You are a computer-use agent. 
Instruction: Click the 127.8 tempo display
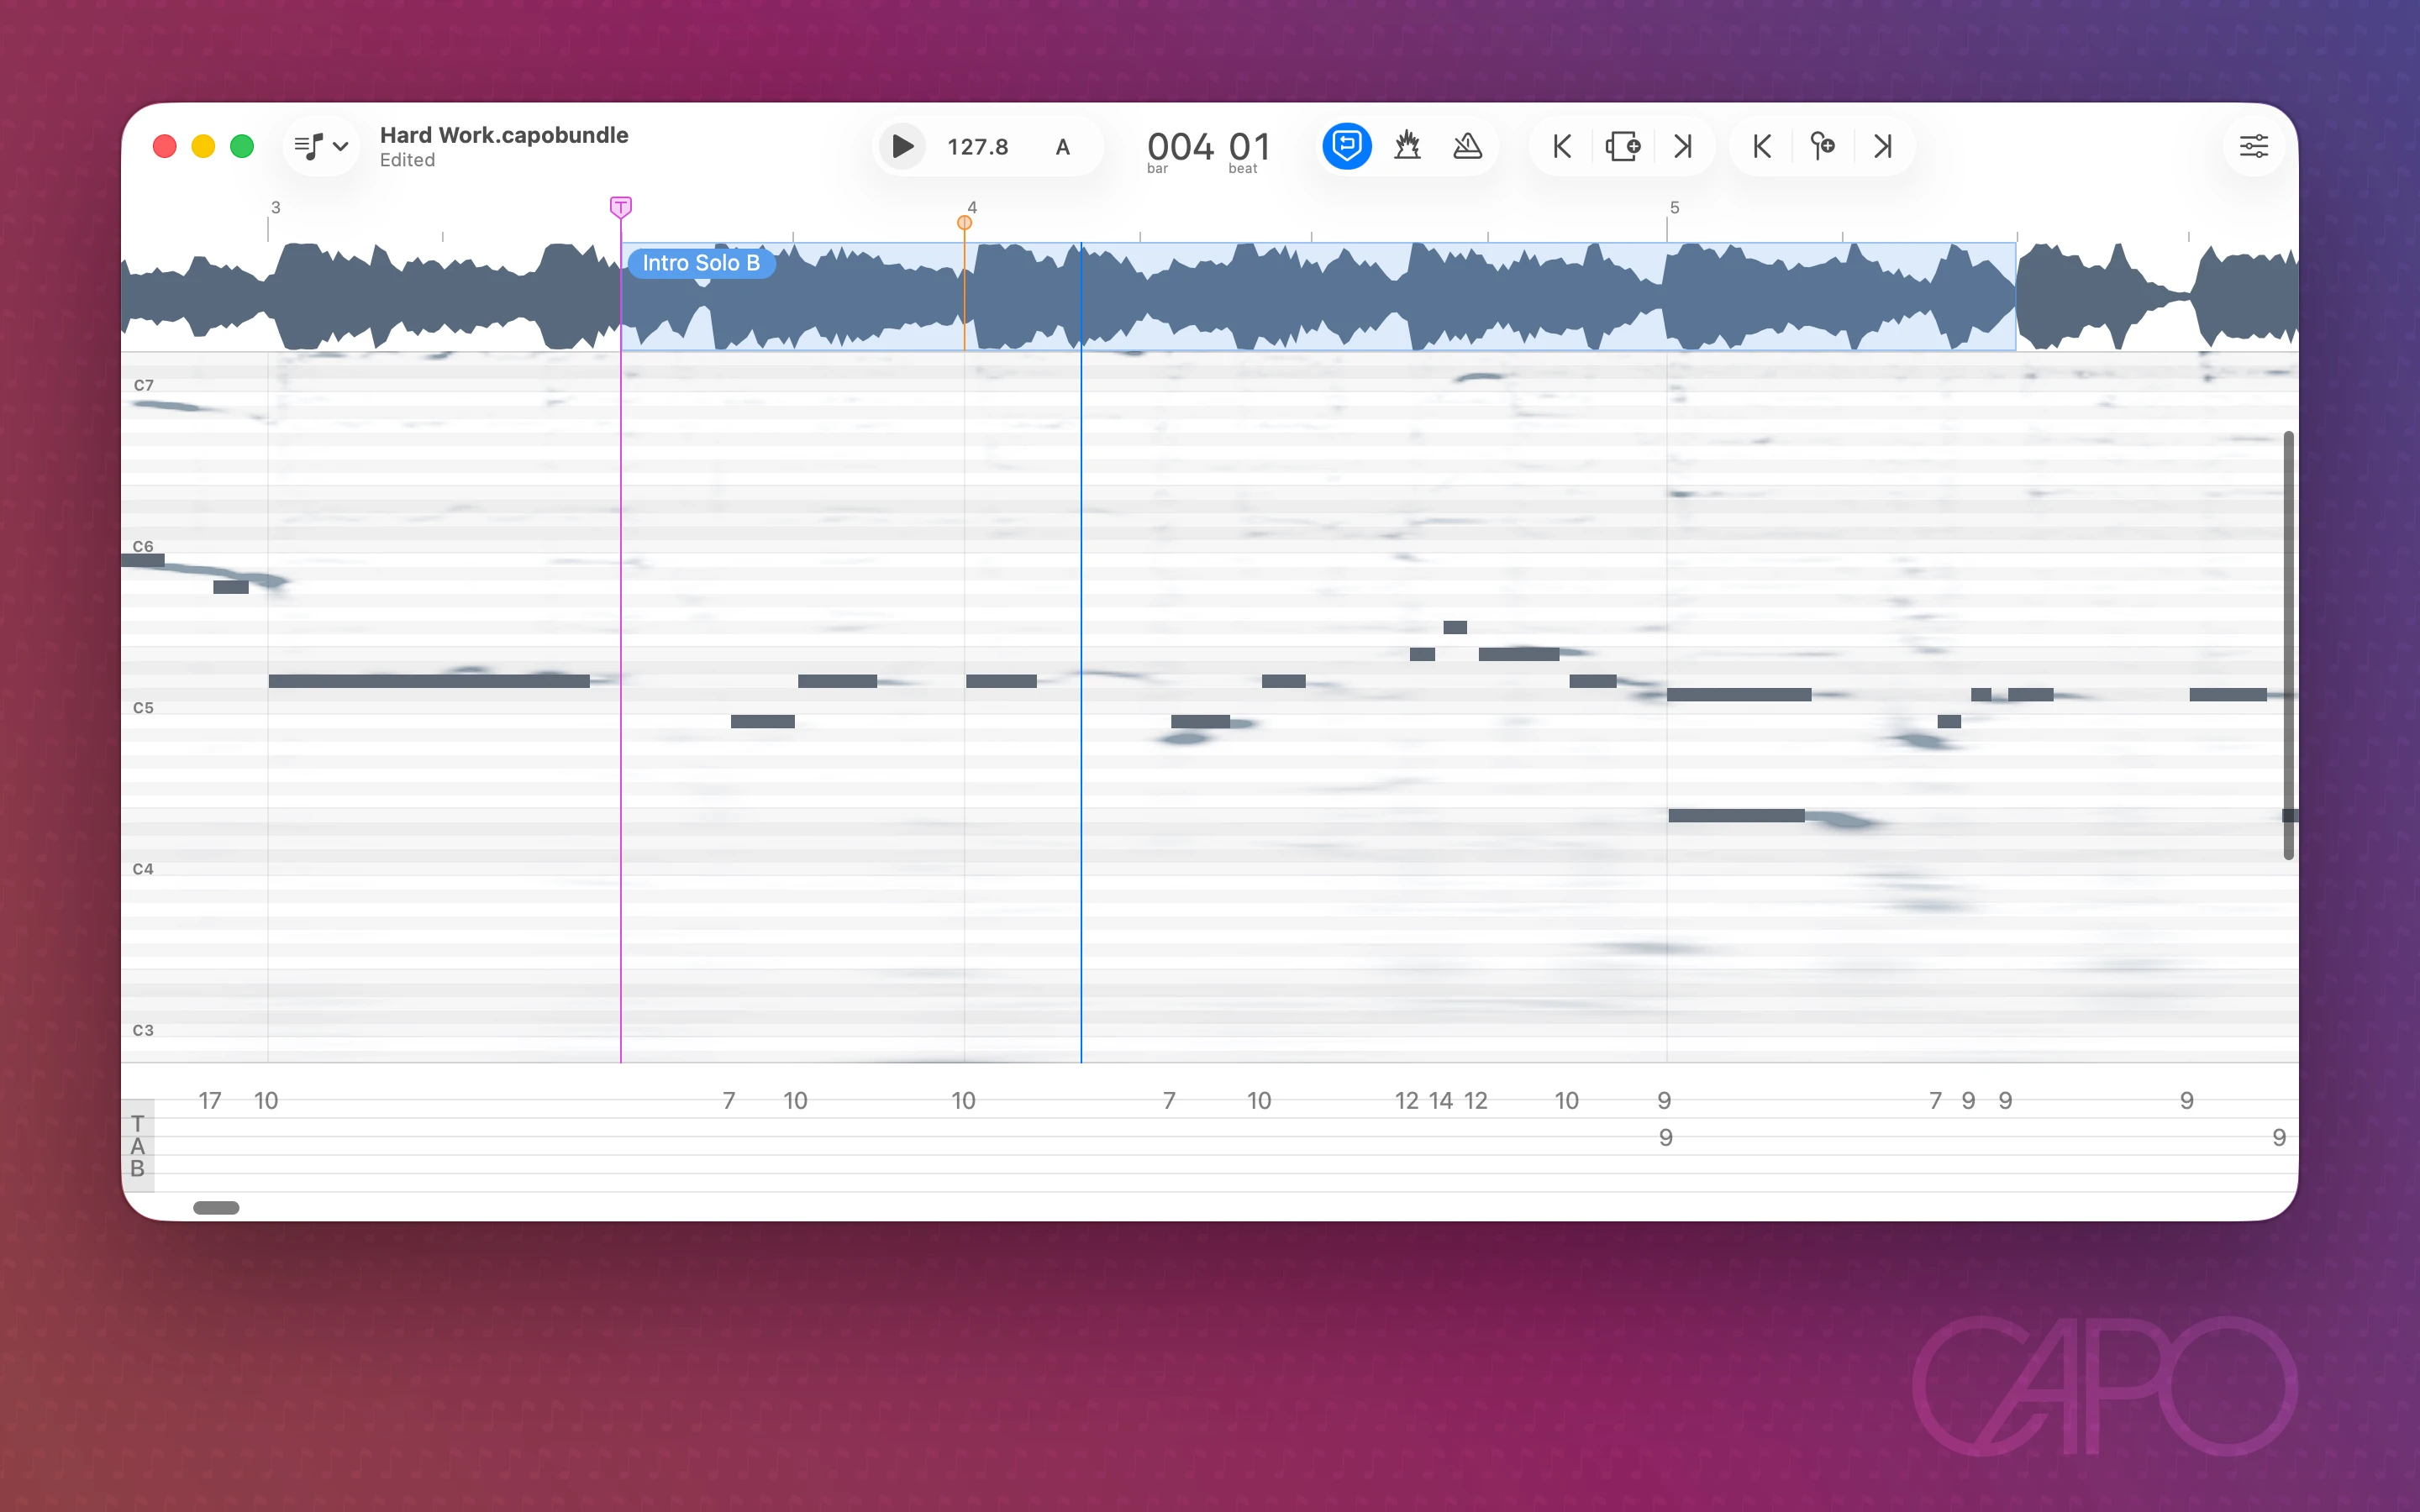(x=977, y=147)
